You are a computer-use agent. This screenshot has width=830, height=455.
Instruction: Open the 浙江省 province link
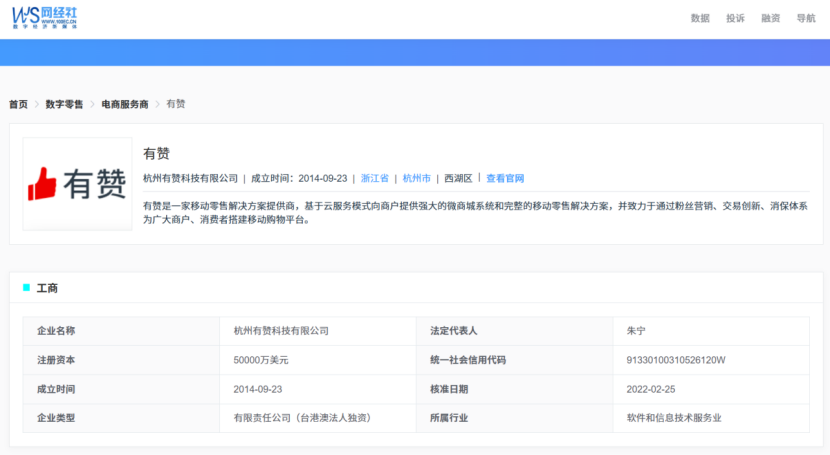point(375,178)
